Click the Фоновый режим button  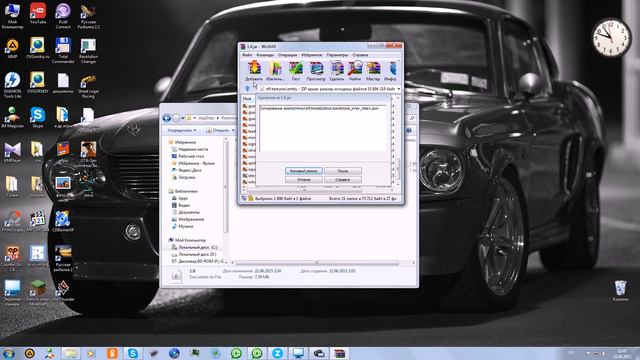point(304,171)
